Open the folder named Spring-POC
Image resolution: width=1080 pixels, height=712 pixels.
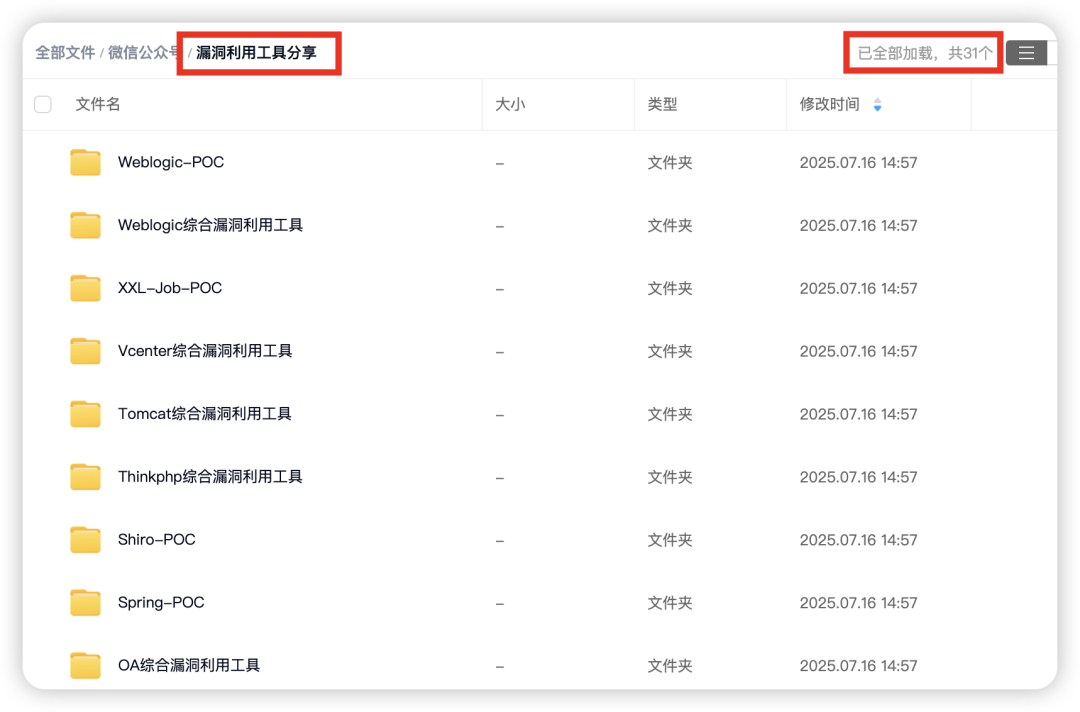coord(161,603)
